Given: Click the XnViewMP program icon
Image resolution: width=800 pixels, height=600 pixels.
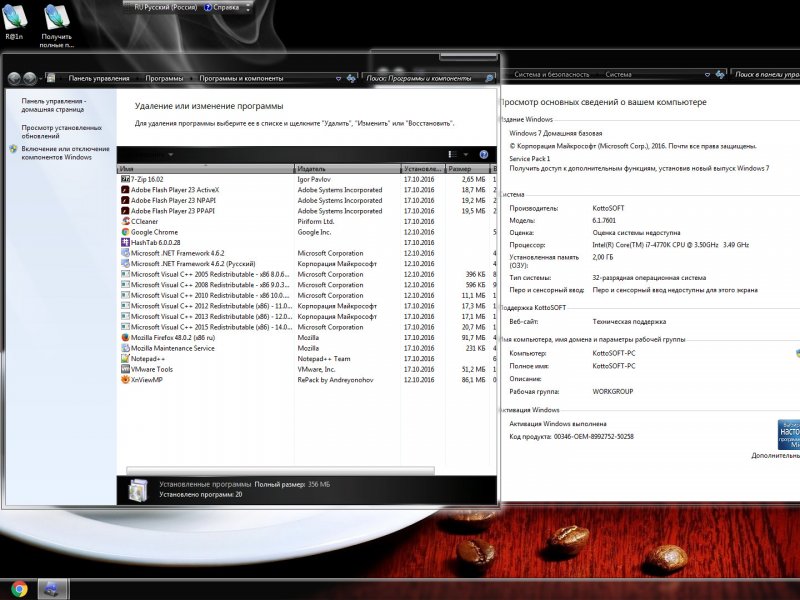Looking at the screenshot, I should [x=126, y=380].
